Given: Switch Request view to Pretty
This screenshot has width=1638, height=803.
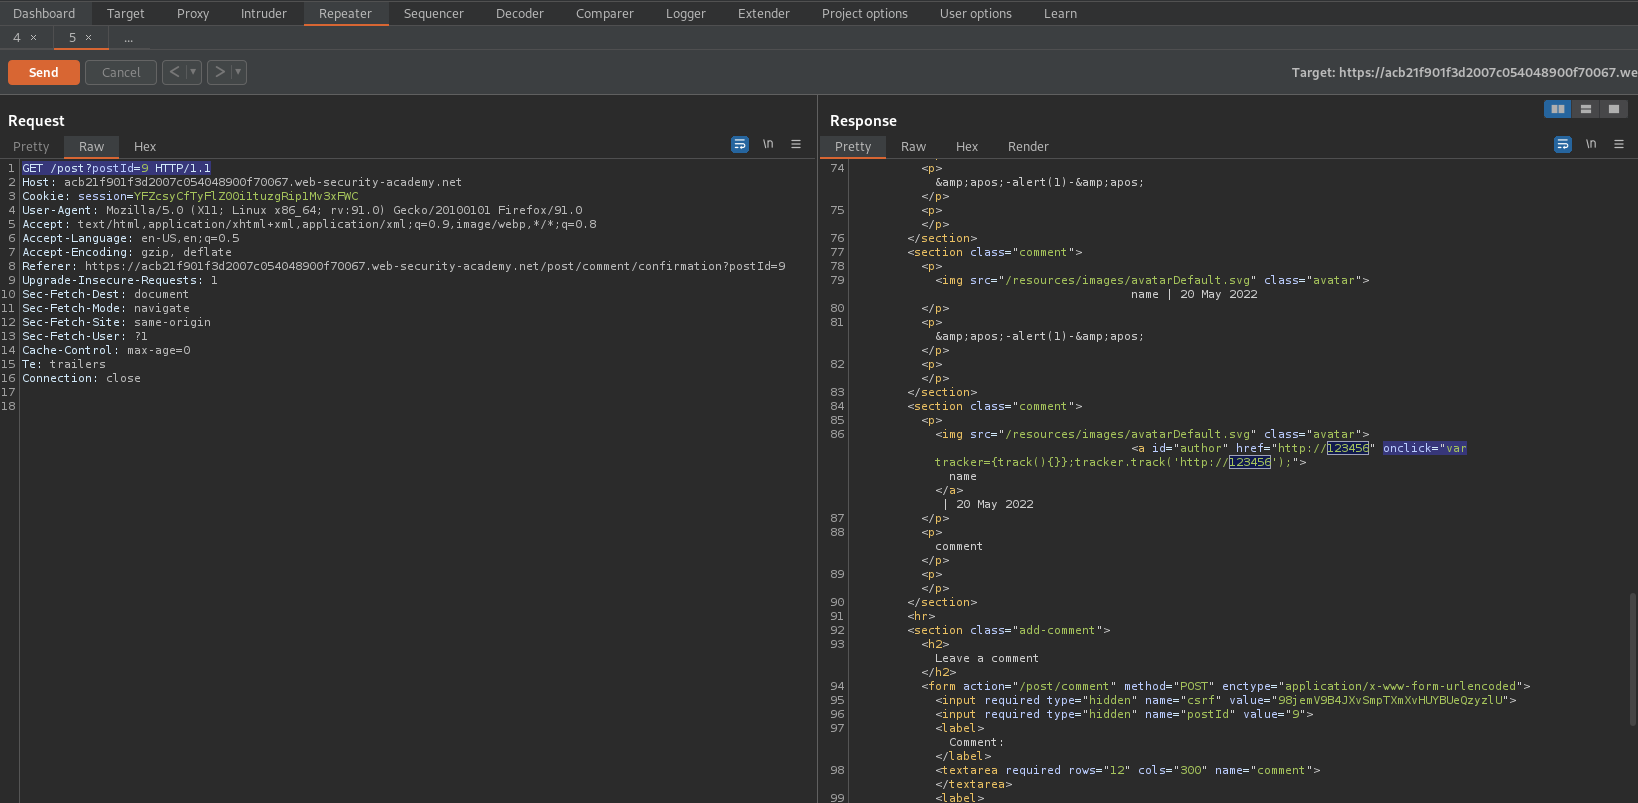Looking at the screenshot, I should coord(31,146).
